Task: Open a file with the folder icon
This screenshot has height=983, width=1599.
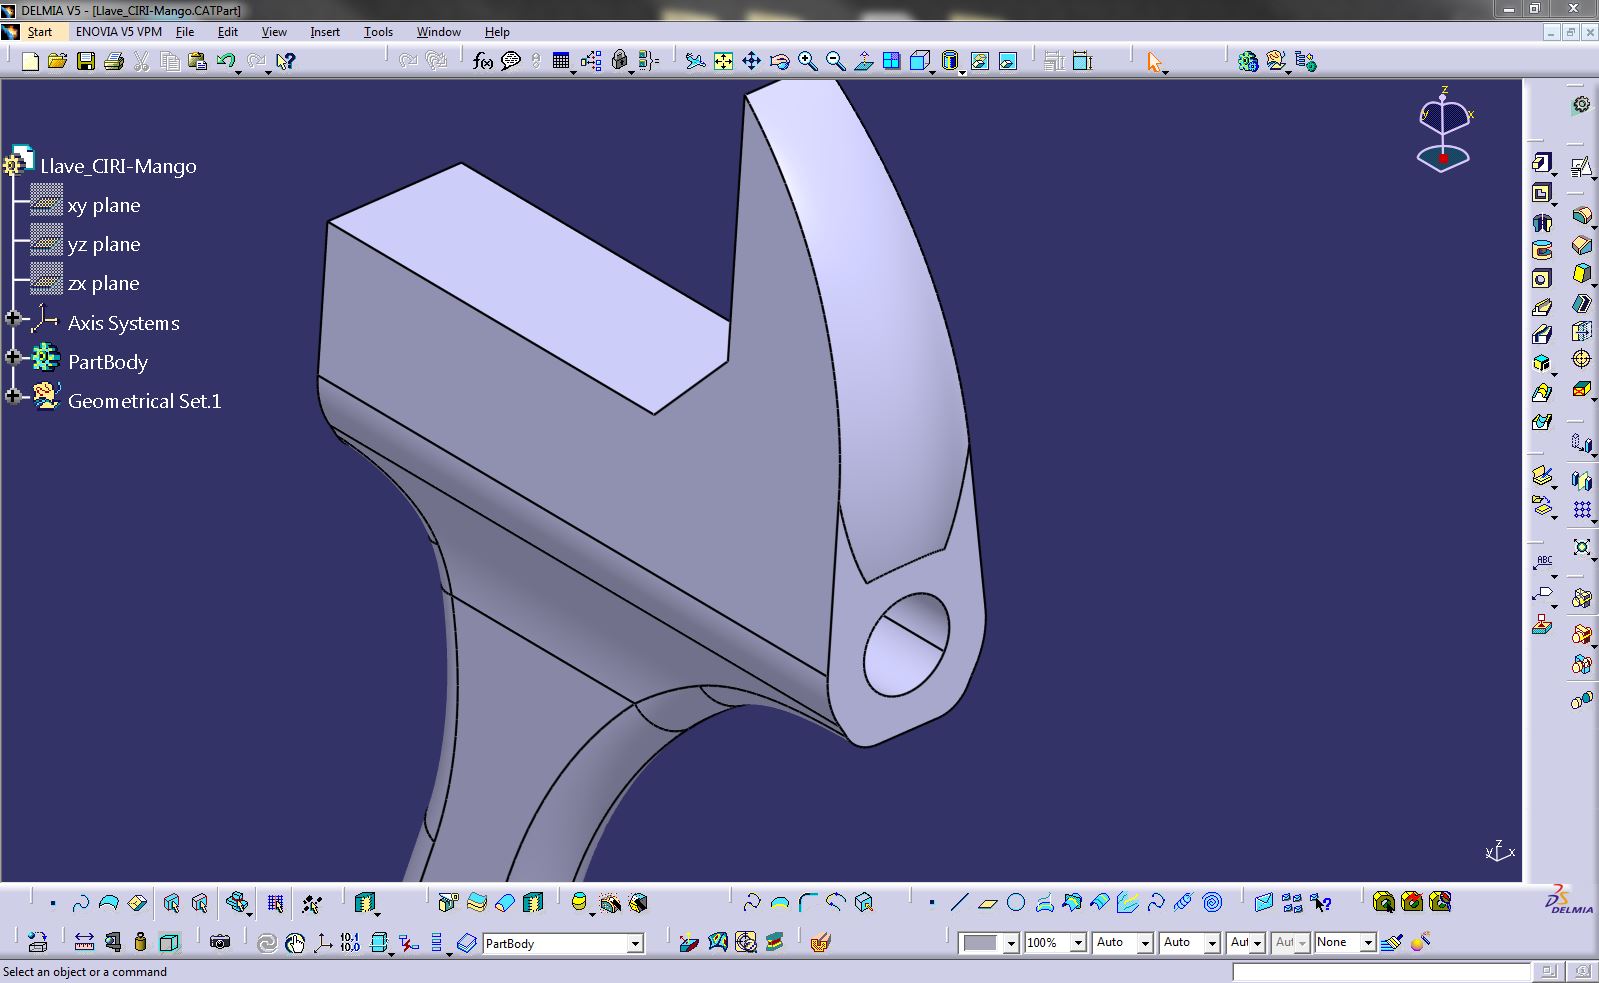Action: pyautogui.click(x=57, y=62)
